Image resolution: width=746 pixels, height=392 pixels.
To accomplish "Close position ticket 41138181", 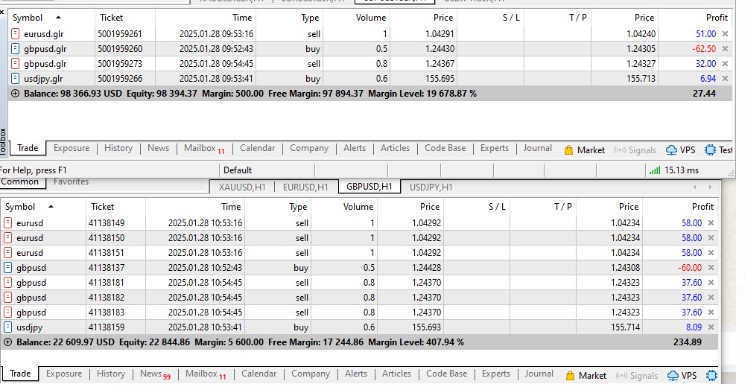I will coord(711,283).
